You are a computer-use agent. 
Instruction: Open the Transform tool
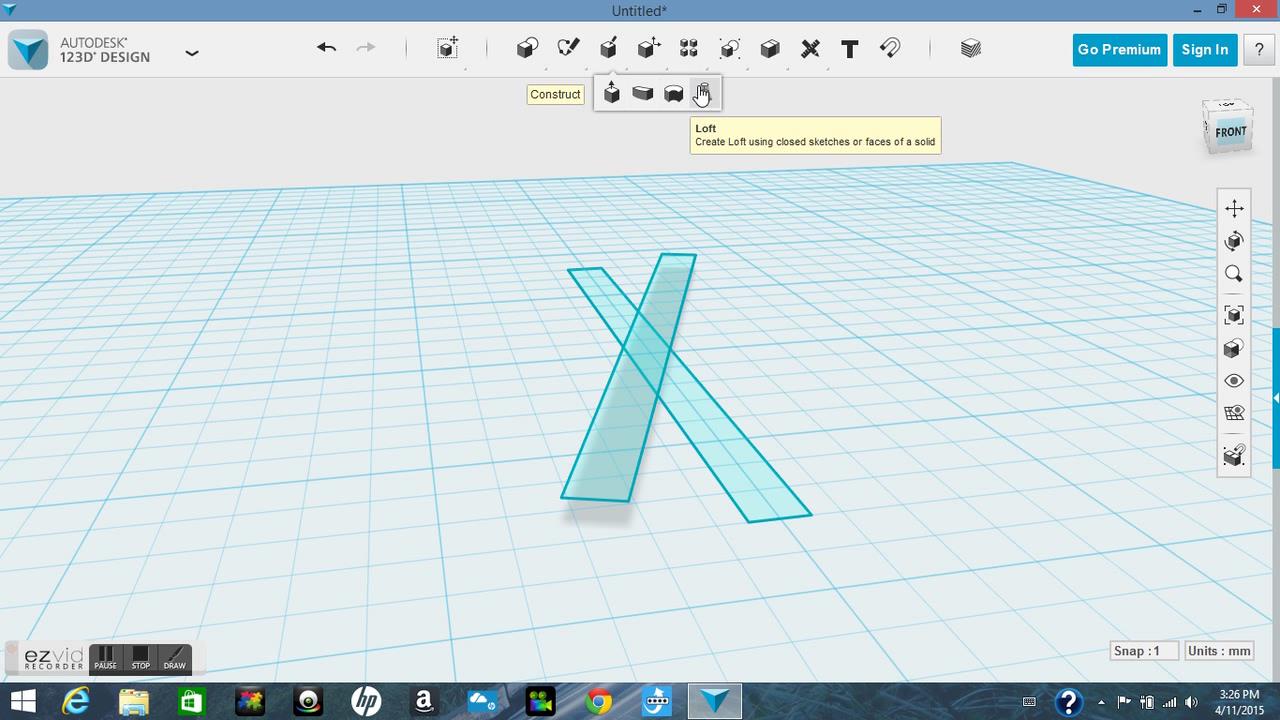(x=447, y=48)
